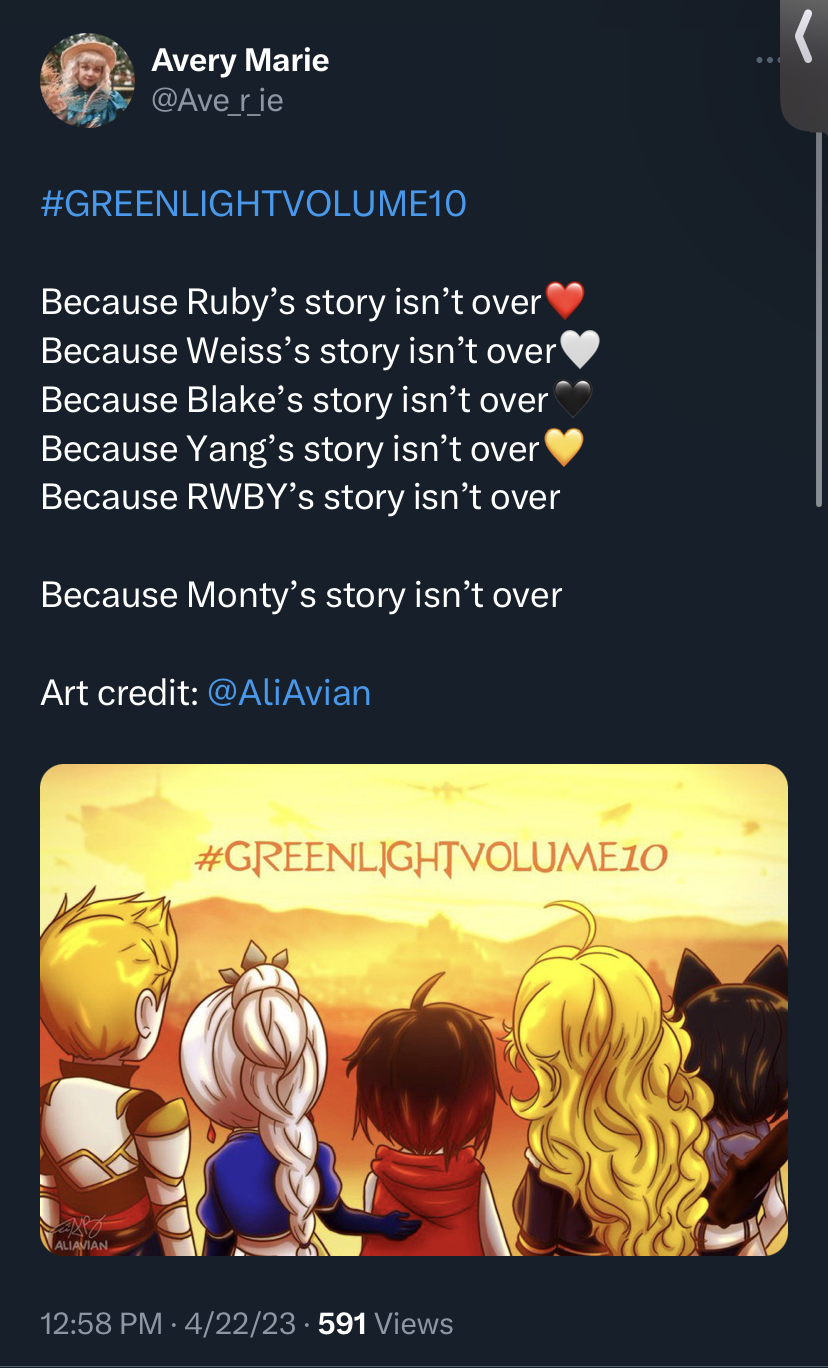Follow the #GREENLIGHTVOLUME10 hashtag link
This screenshot has height=1368, width=828.
point(254,204)
